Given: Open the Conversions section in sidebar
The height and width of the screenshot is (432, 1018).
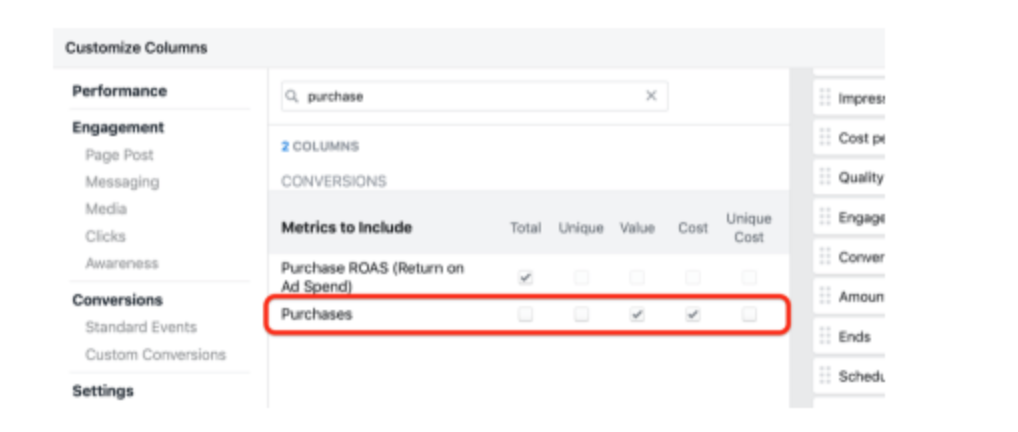Looking at the screenshot, I should (117, 300).
